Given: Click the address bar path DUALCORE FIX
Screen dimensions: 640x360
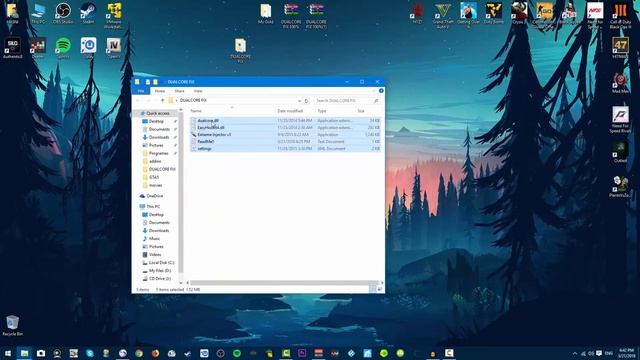Looking at the screenshot, I should 193,100.
